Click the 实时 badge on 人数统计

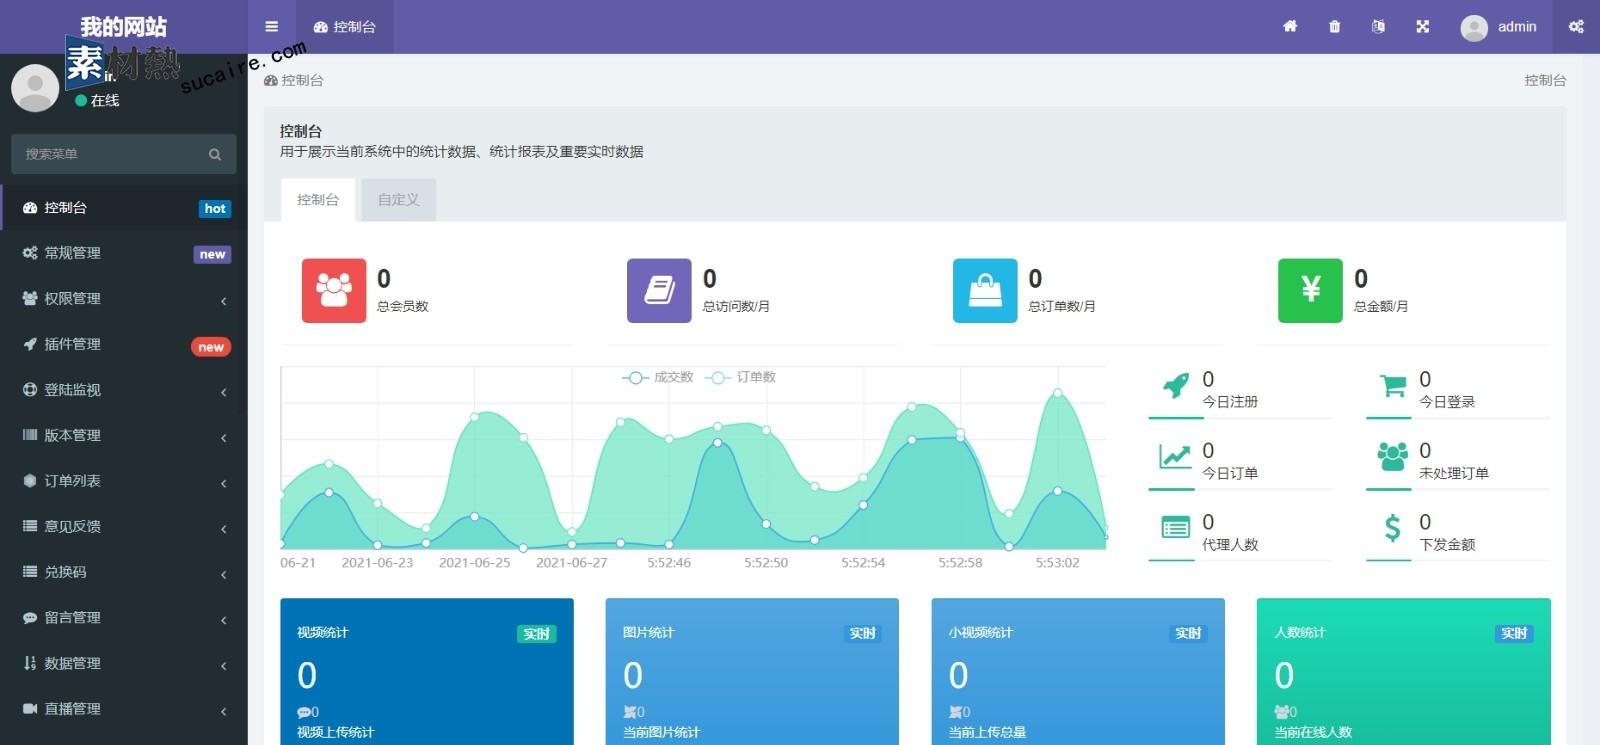[1514, 634]
